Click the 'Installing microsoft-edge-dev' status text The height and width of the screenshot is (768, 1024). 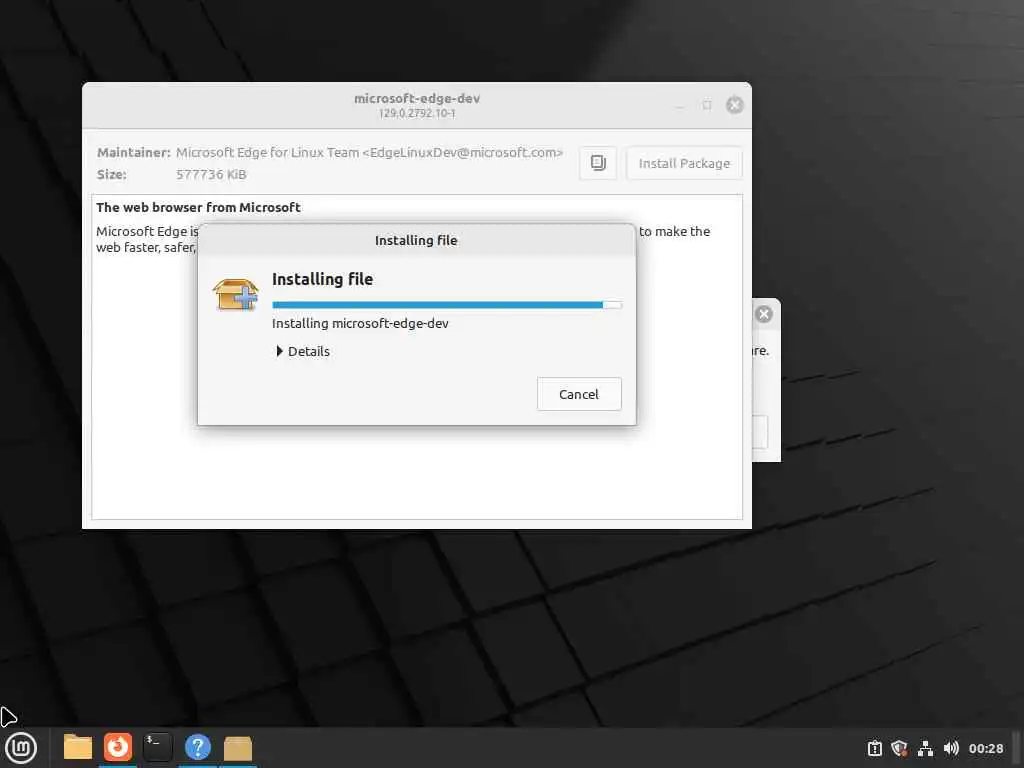pos(360,323)
